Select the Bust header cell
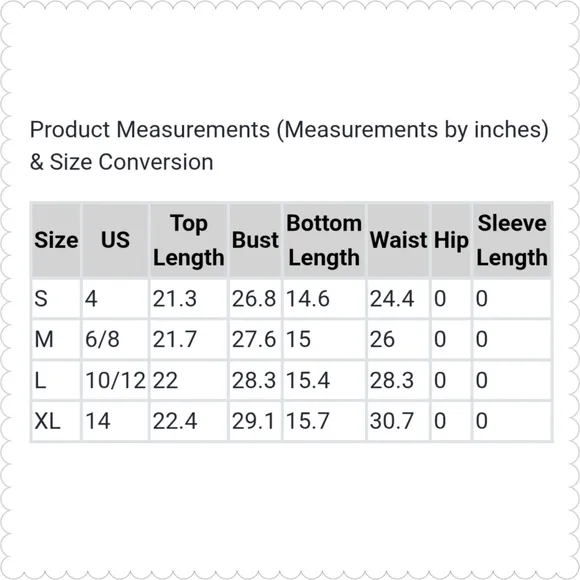580x580 pixels. click(x=255, y=240)
